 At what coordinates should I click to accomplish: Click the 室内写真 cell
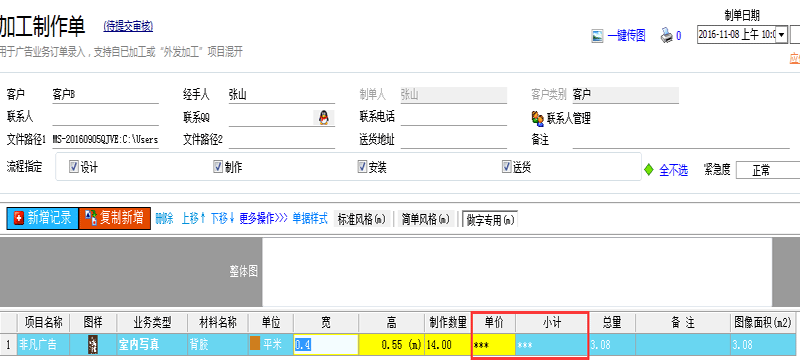coord(152,345)
